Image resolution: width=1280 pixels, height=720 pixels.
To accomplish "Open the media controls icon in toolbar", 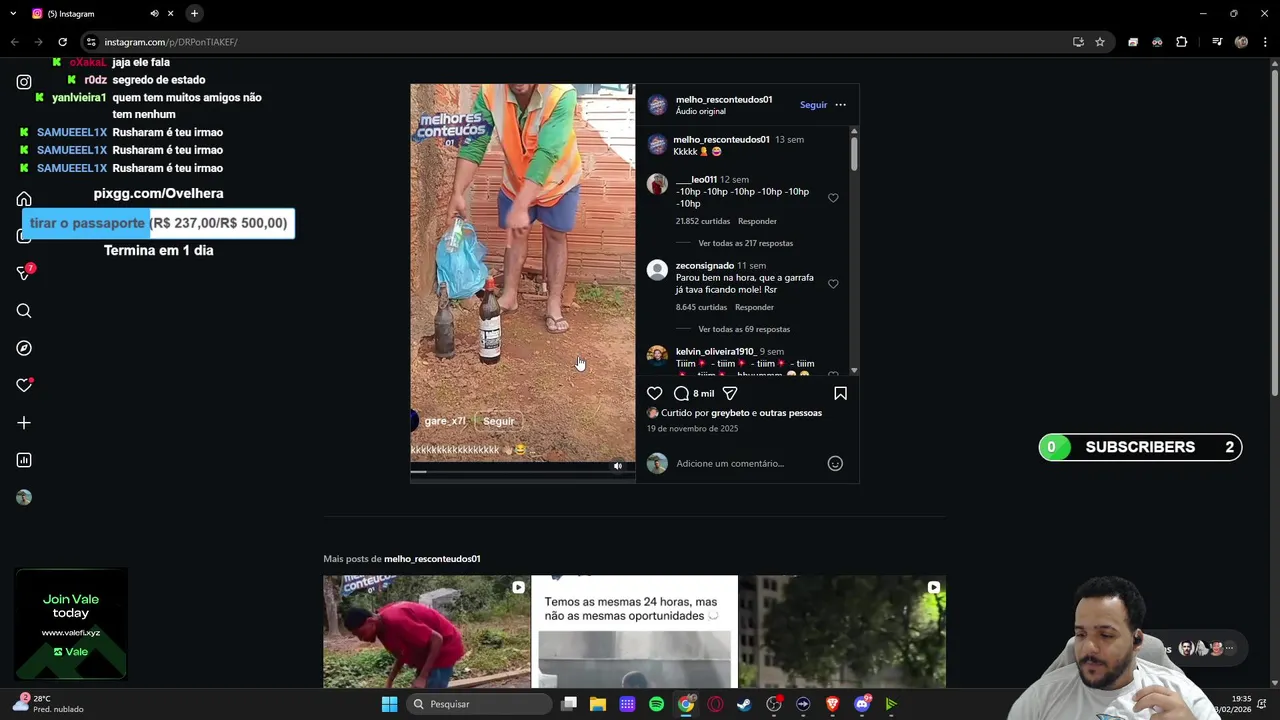I will pyautogui.click(x=1217, y=42).
